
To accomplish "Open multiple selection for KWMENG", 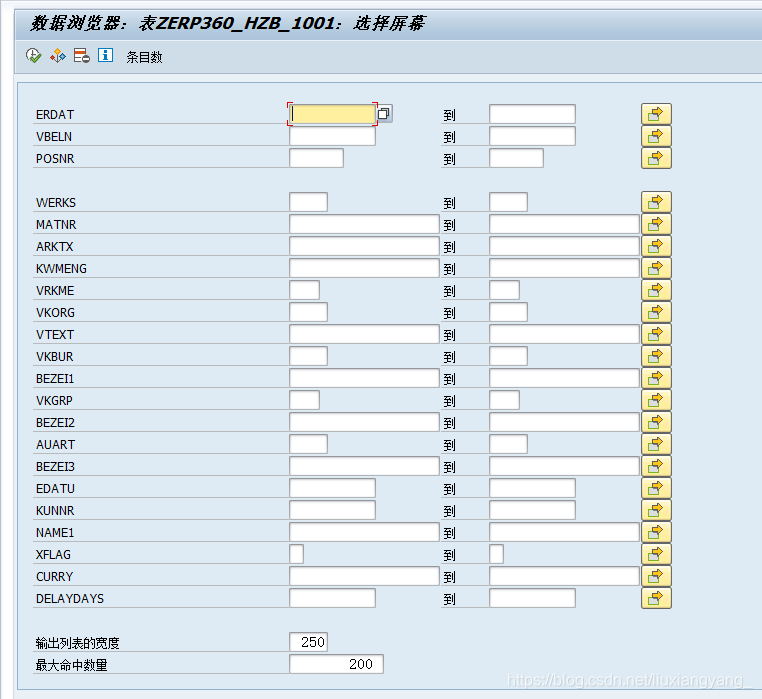I will 656,268.
